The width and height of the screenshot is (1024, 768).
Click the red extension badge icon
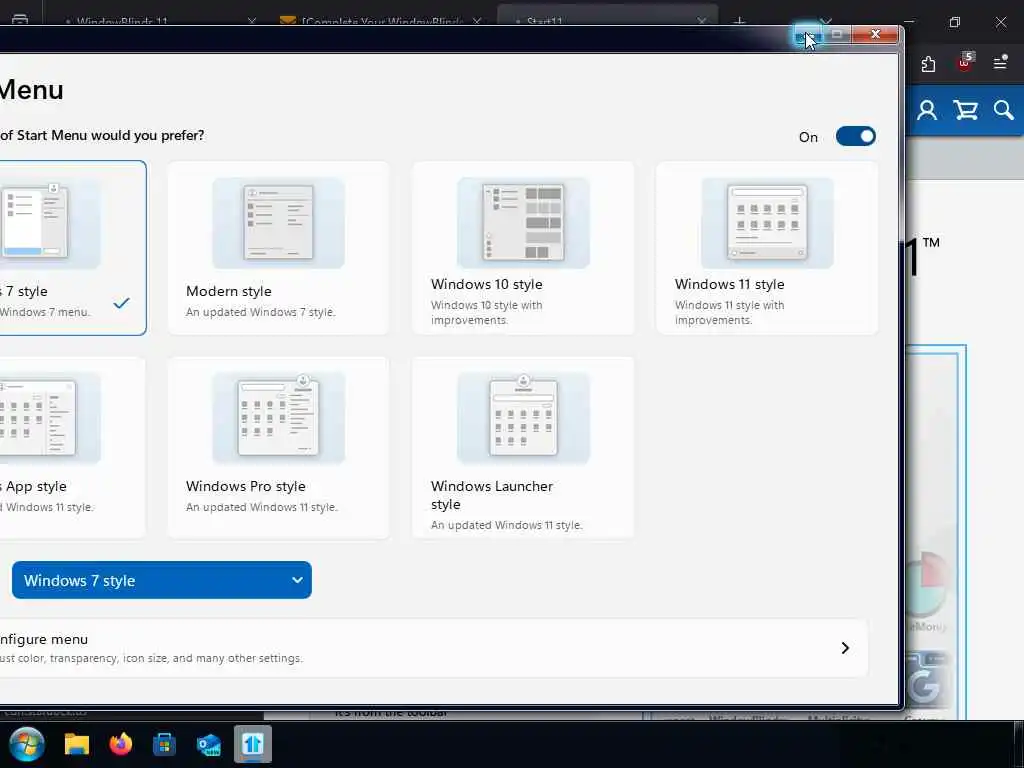(x=965, y=62)
